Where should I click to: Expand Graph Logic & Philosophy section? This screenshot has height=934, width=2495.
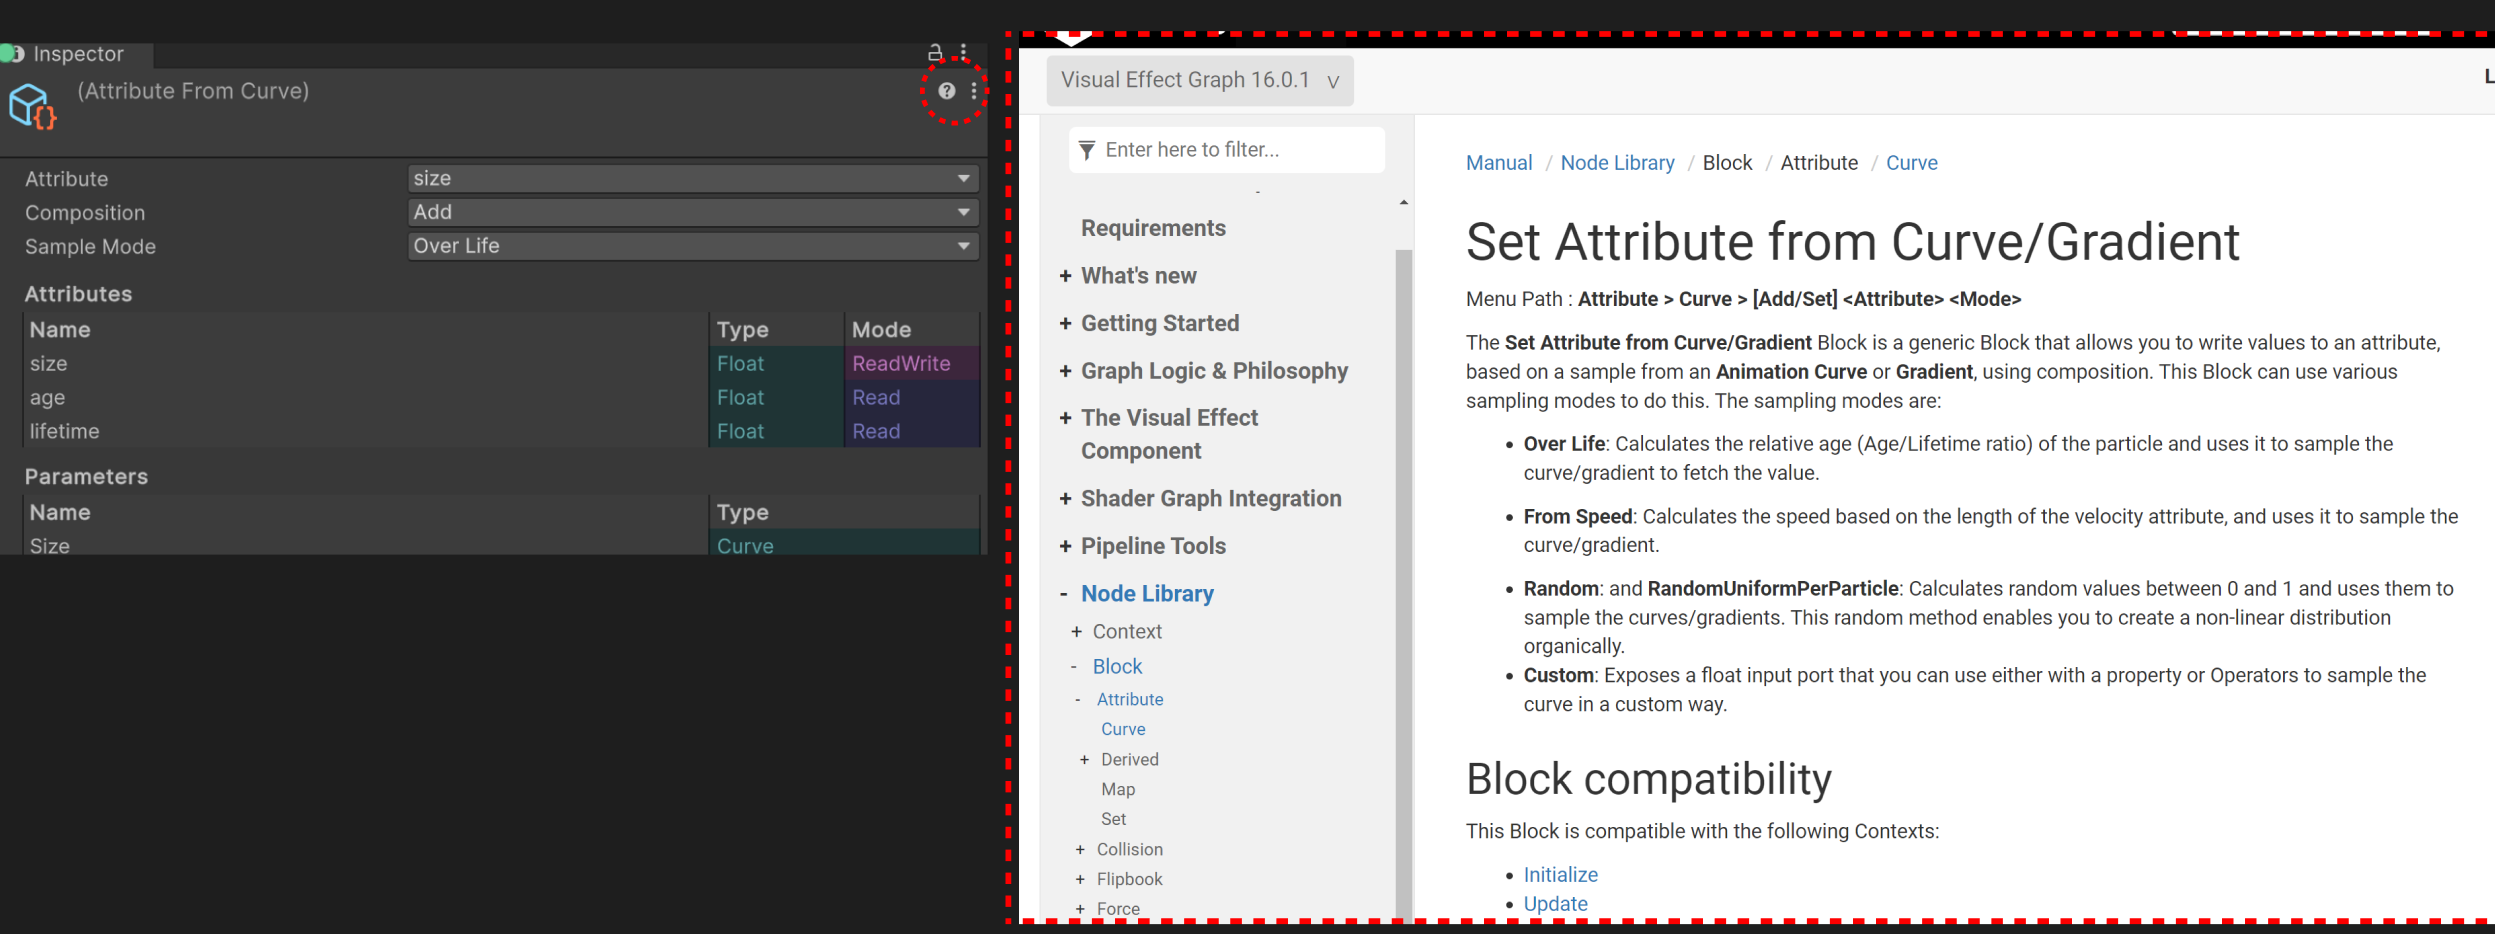pos(1065,371)
